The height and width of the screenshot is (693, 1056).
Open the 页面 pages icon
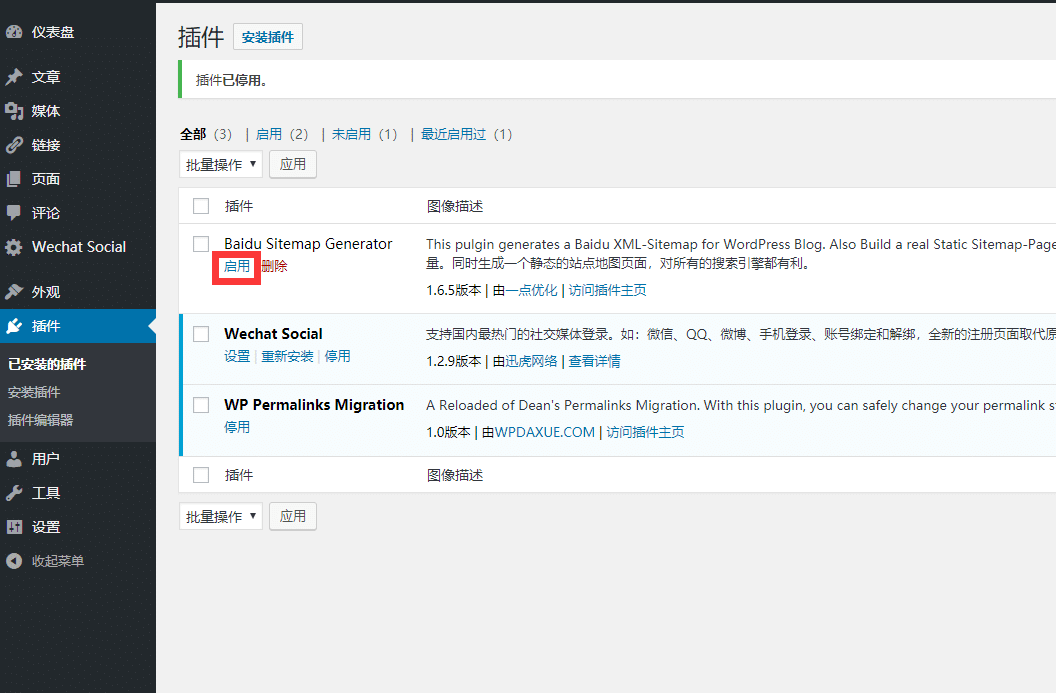pos(15,178)
